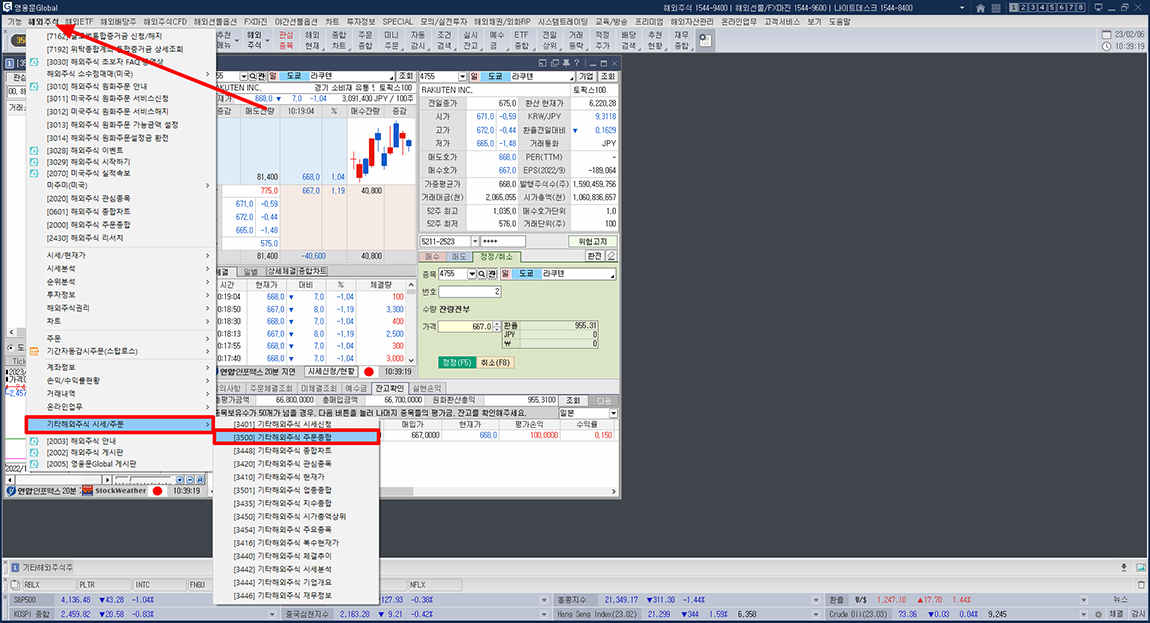This screenshot has width=1150, height=623.
Task: Switch to virtual screen number 2
Action: (1023, 7)
